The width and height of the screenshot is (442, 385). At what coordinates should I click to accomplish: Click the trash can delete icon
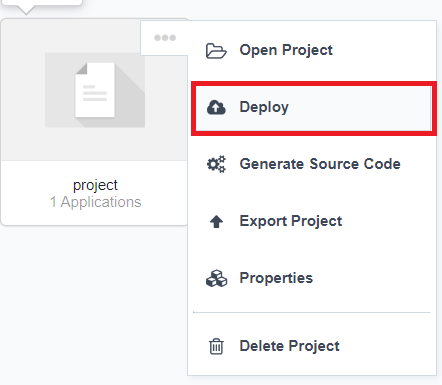(216, 346)
